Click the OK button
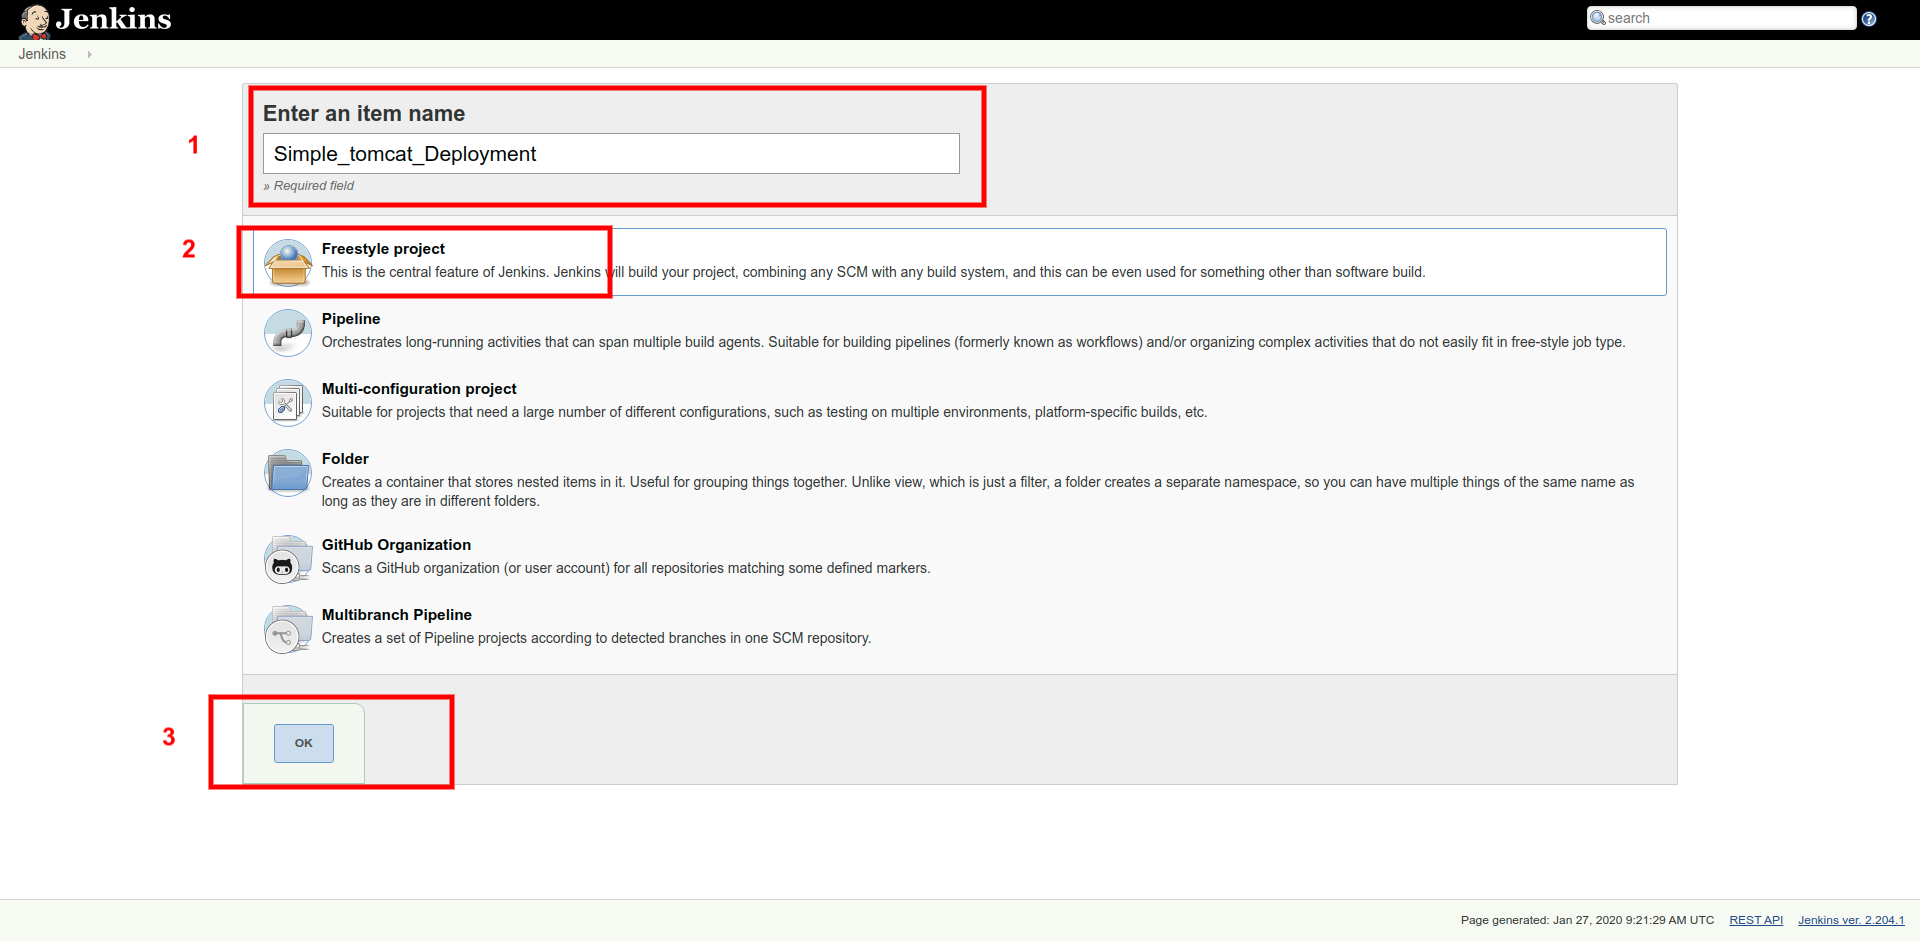Viewport: 1920px width, 942px height. [304, 743]
